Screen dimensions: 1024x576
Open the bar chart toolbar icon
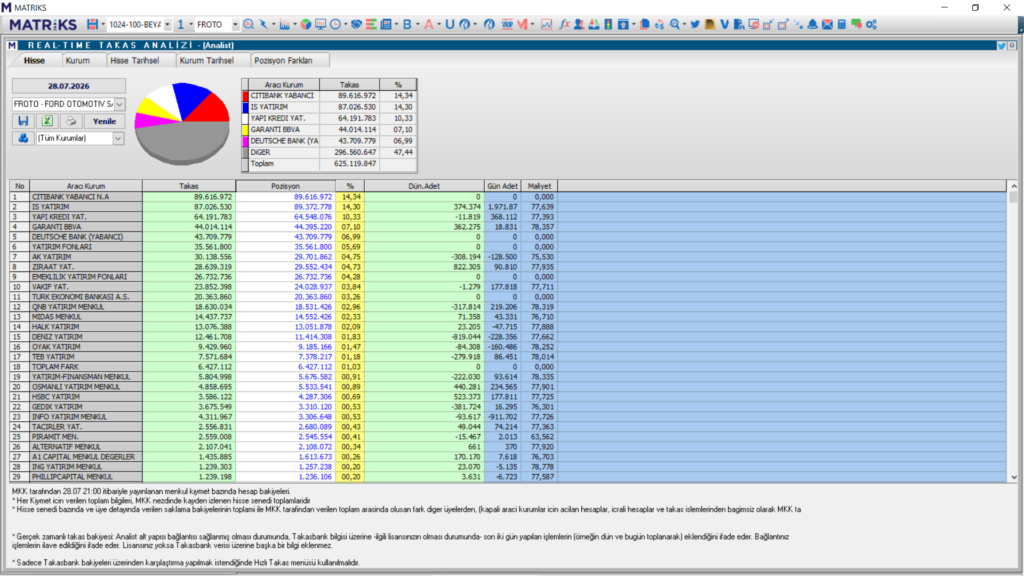[x=284, y=24]
